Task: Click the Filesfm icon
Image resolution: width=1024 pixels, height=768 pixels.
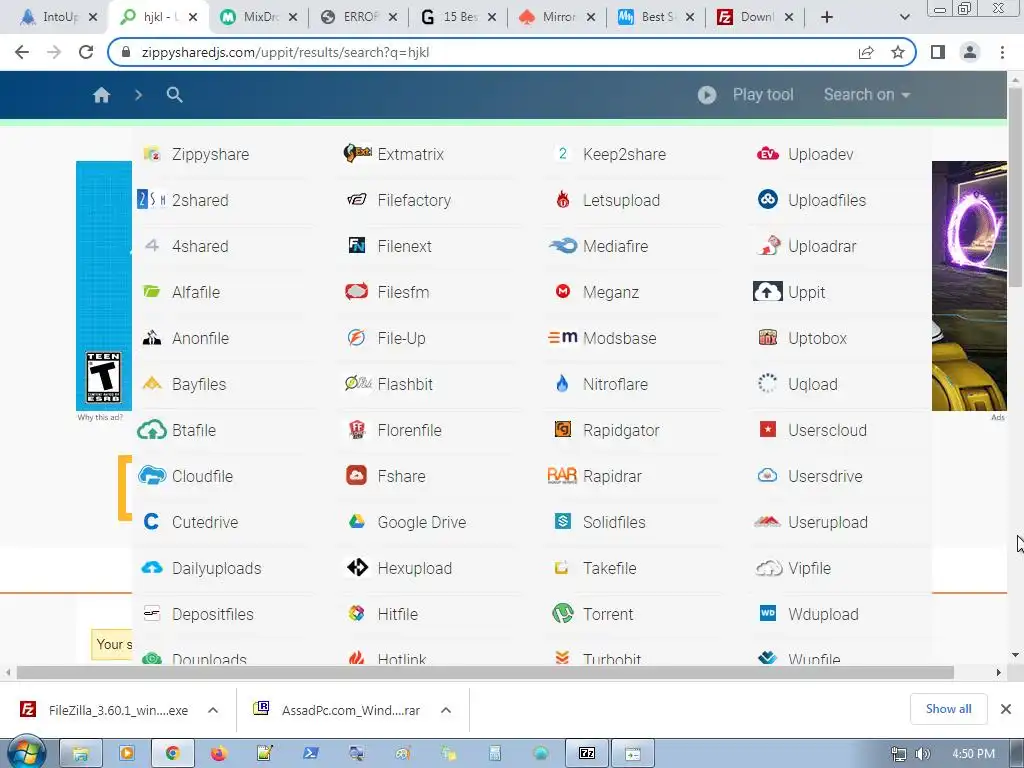Action: (x=357, y=291)
